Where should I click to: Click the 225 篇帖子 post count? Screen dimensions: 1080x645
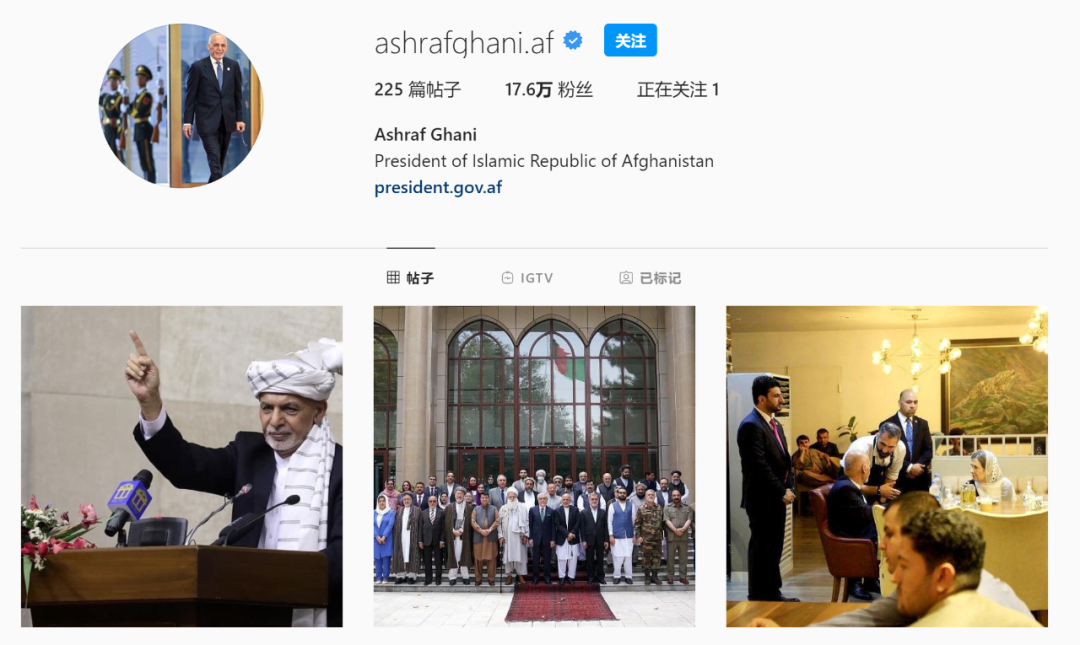(417, 90)
